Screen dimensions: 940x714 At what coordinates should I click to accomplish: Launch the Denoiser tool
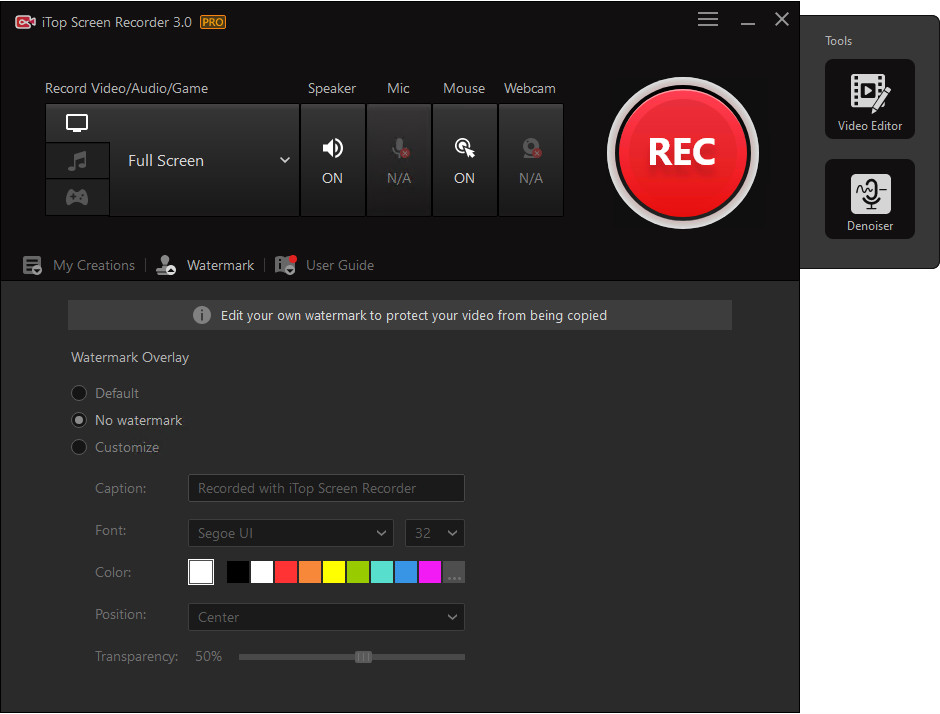869,199
